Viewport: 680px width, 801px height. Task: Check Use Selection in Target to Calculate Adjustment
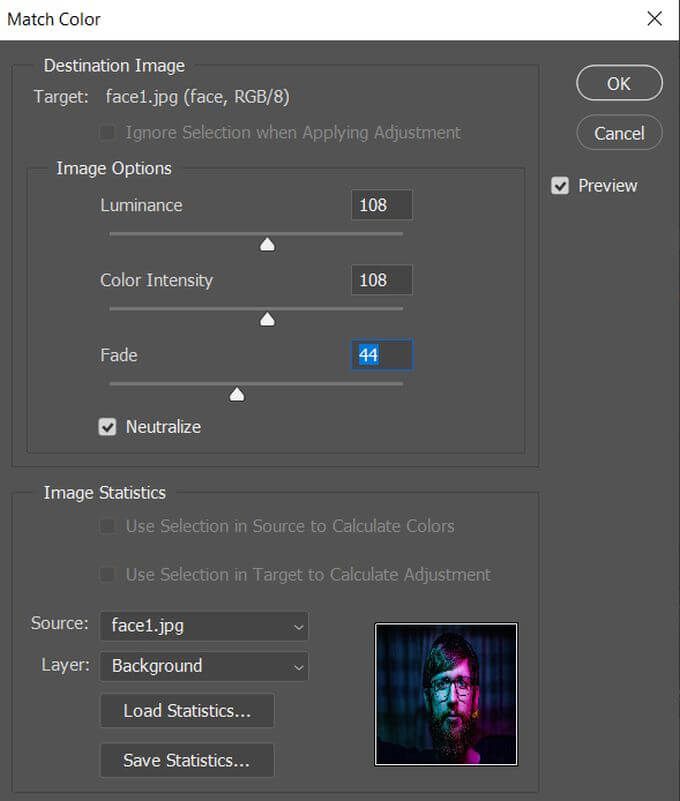click(x=108, y=575)
